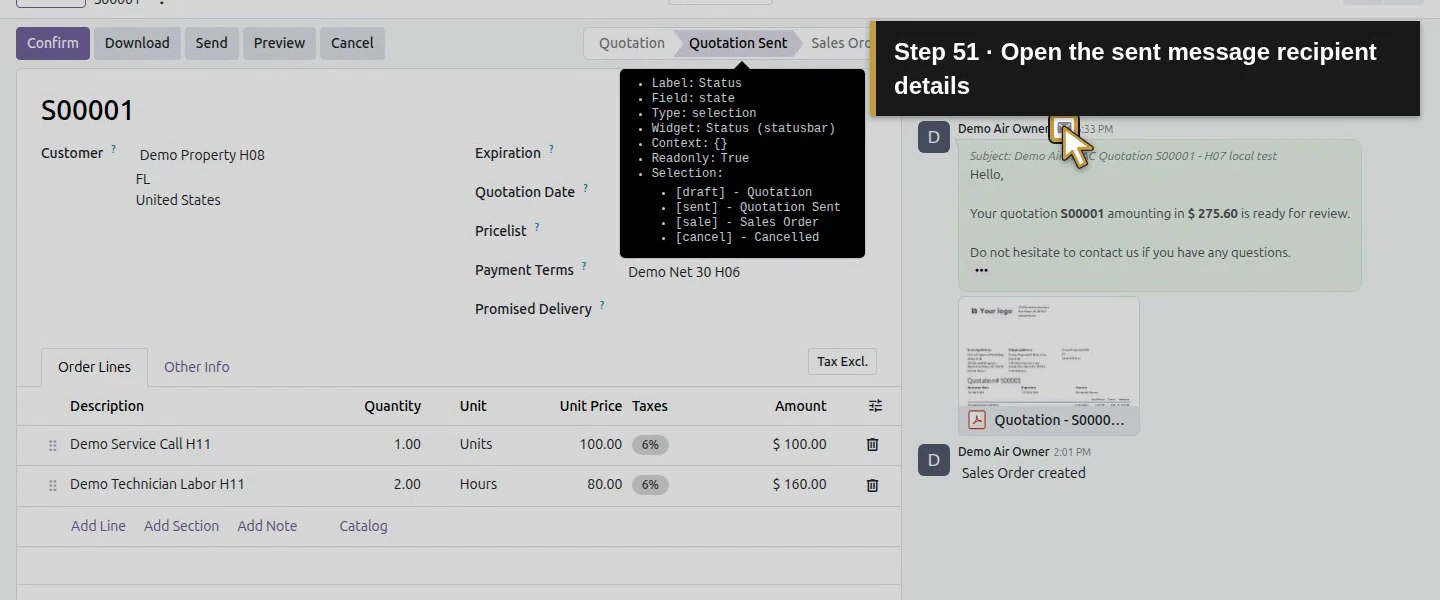This screenshot has width=1440, height=600.
Task: Select the Quotation status stage
Action: (632, 43)
